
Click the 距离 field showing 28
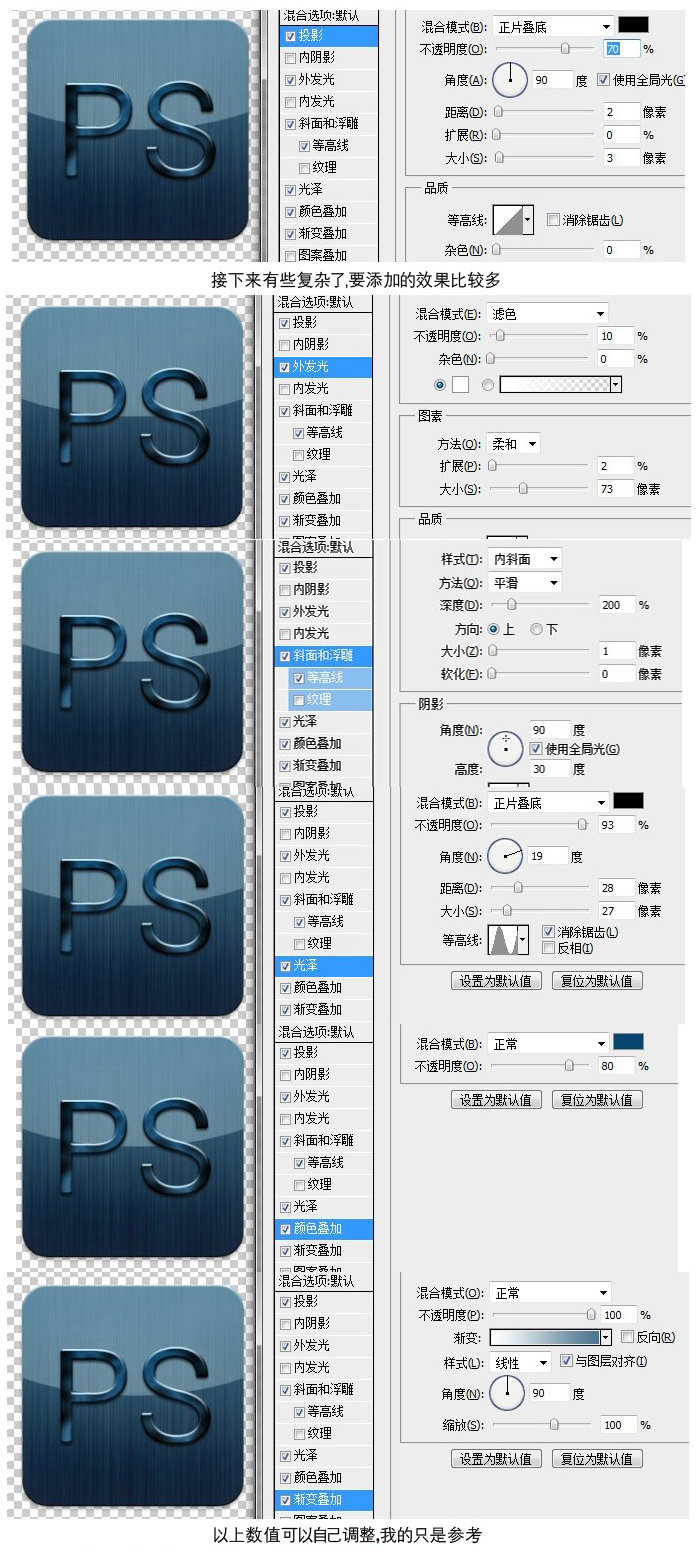(x=617, y=888)
